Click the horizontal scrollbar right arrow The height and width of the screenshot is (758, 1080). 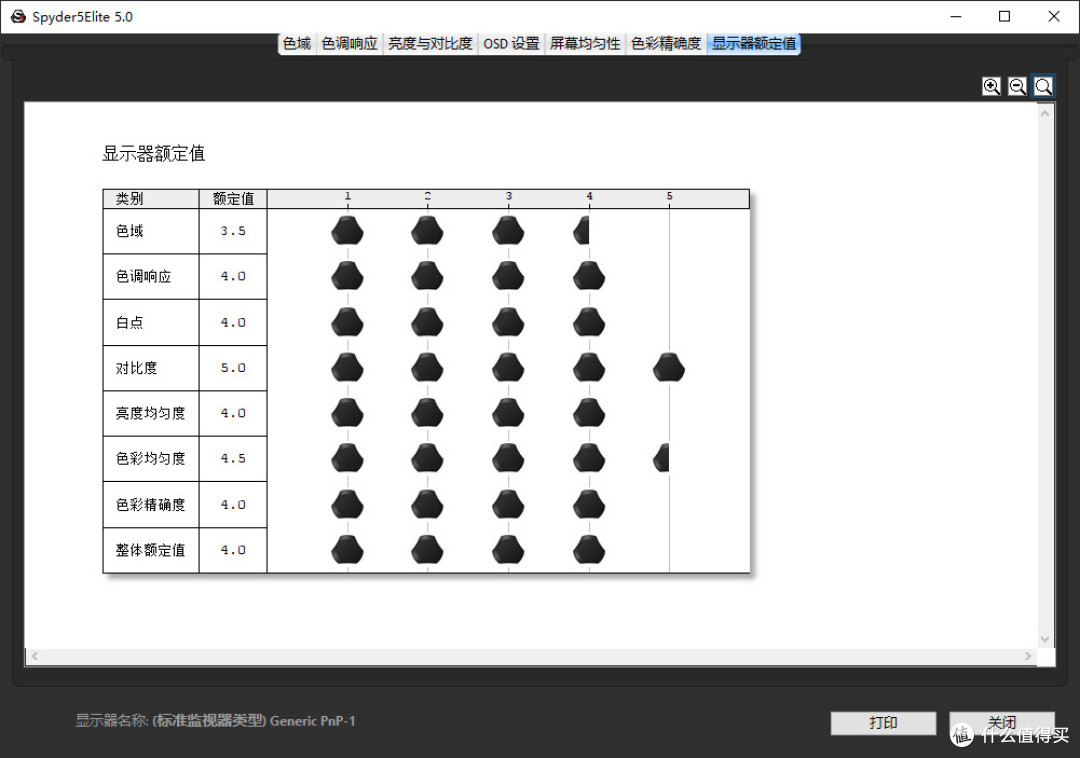1028,656
